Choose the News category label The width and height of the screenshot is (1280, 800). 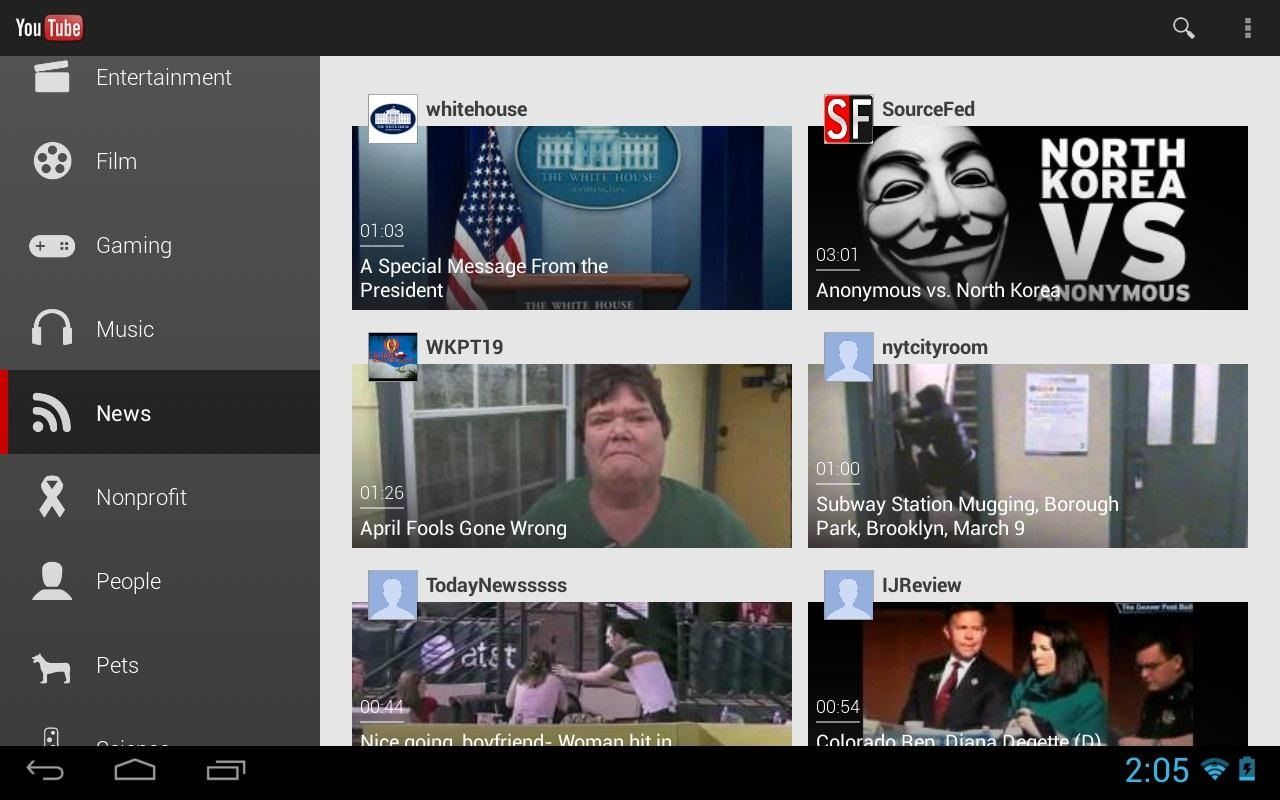pyautogui.click(x=123, y=413)
